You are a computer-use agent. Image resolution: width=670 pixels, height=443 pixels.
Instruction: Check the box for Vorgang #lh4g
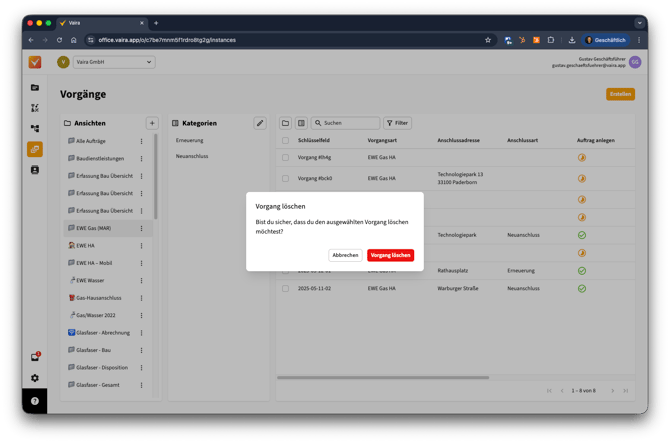point(285,158)
